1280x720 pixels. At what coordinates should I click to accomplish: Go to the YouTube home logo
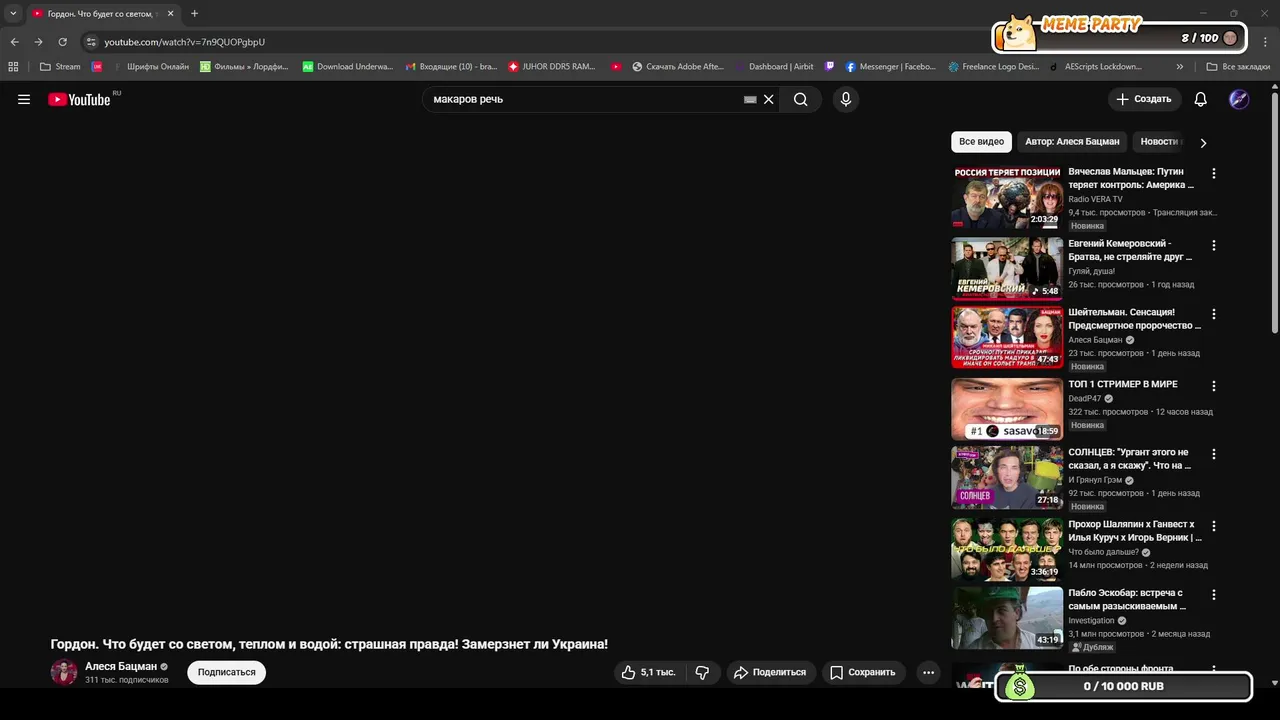click(79, 99)
